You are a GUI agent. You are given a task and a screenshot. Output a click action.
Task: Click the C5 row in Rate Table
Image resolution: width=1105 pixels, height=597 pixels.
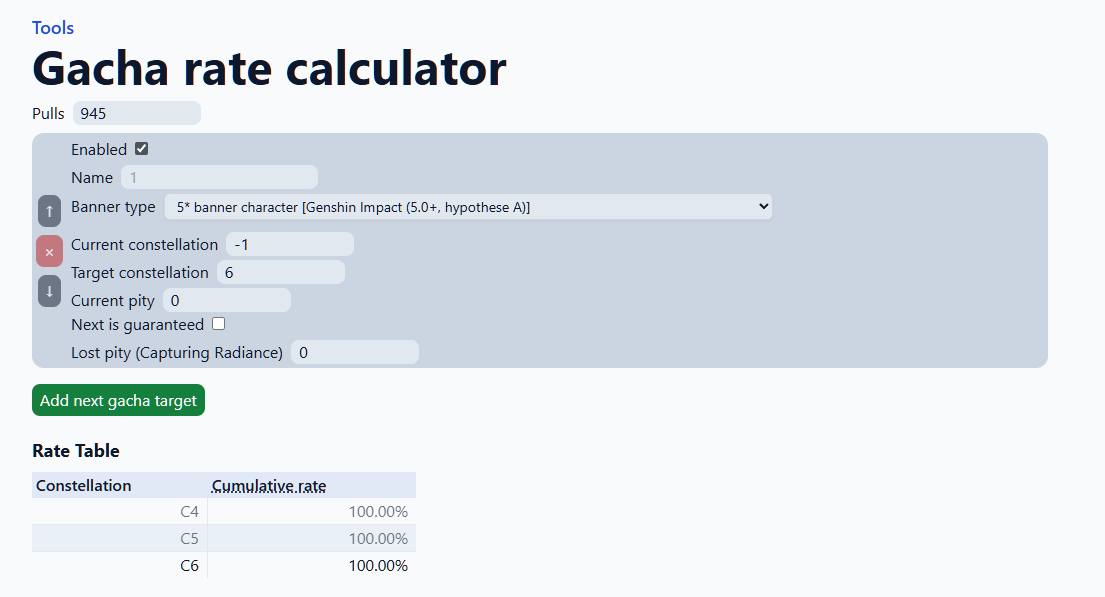click(x=223, y=539)
